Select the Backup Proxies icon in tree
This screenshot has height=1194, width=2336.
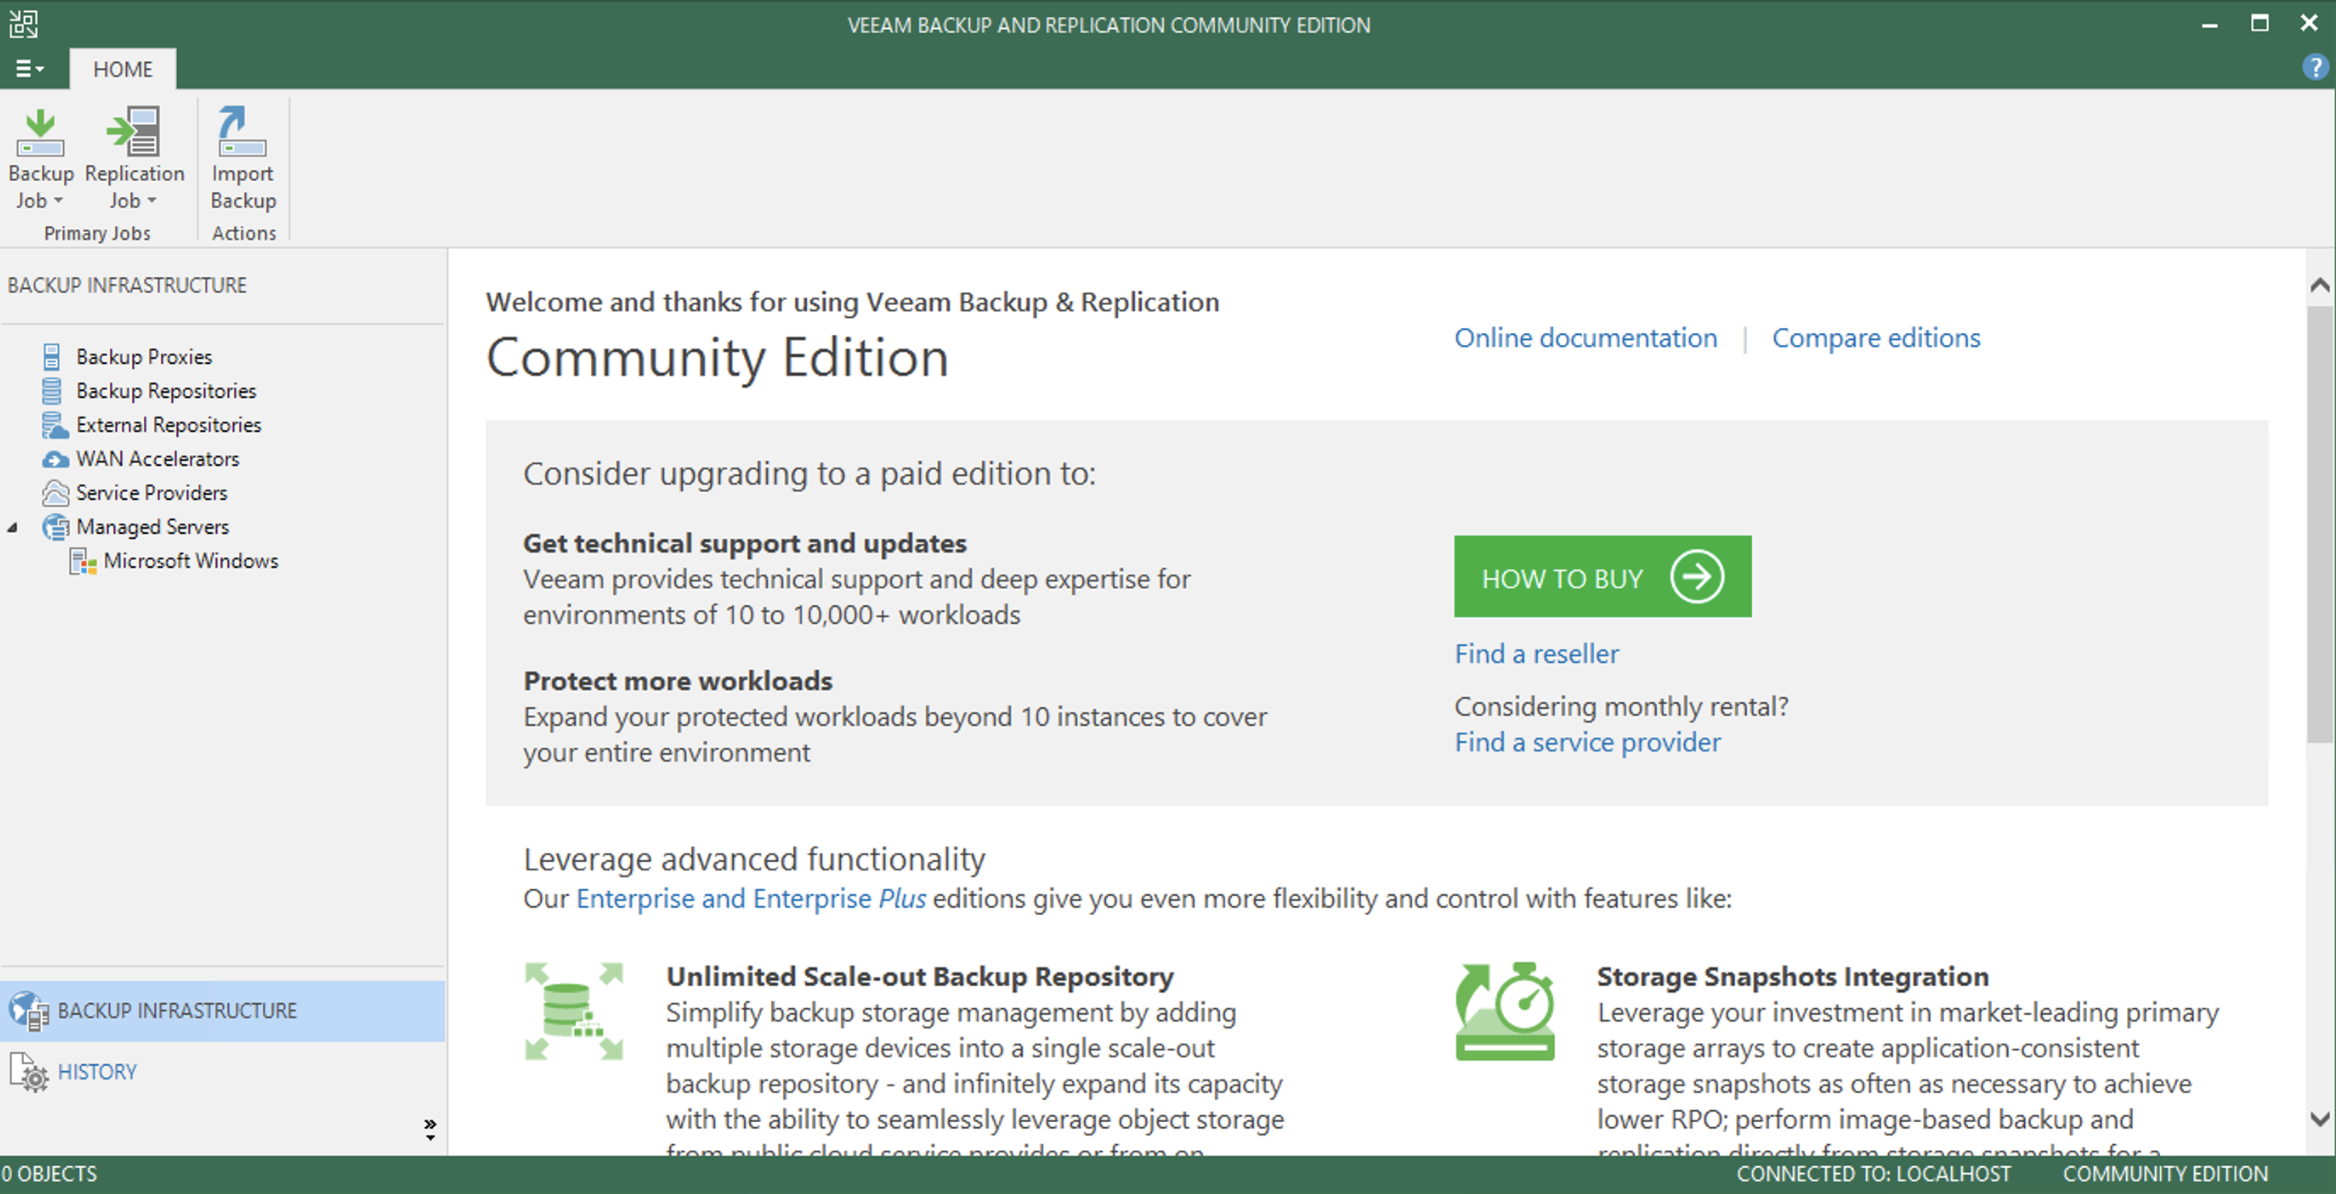[52, 357]
